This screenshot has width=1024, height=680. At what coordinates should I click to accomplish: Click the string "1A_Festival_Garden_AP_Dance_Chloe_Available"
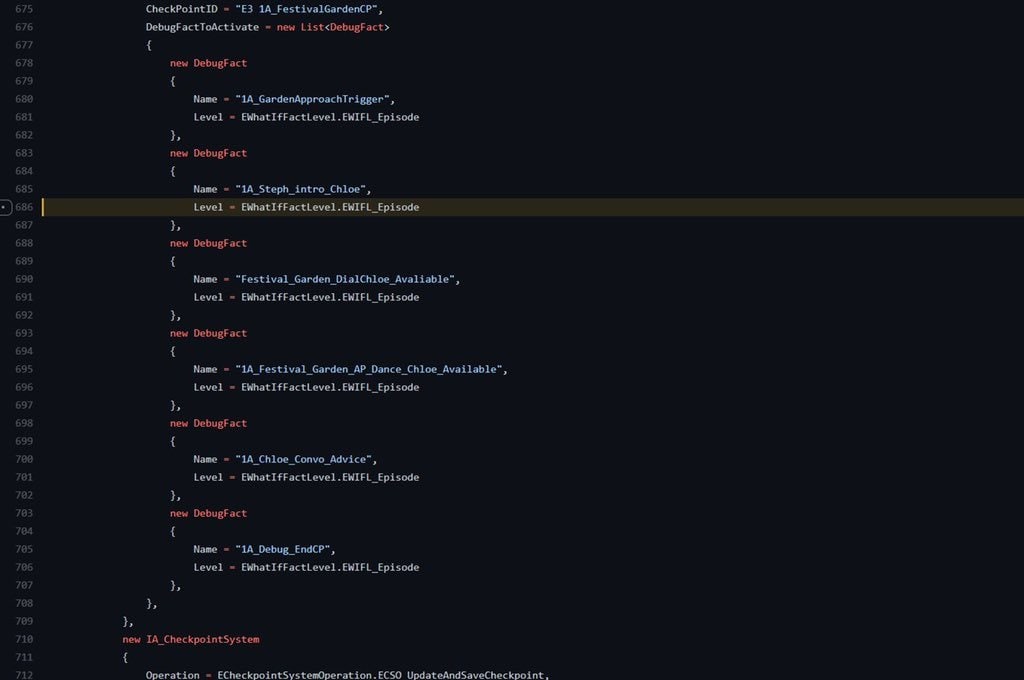click(369, 369)
